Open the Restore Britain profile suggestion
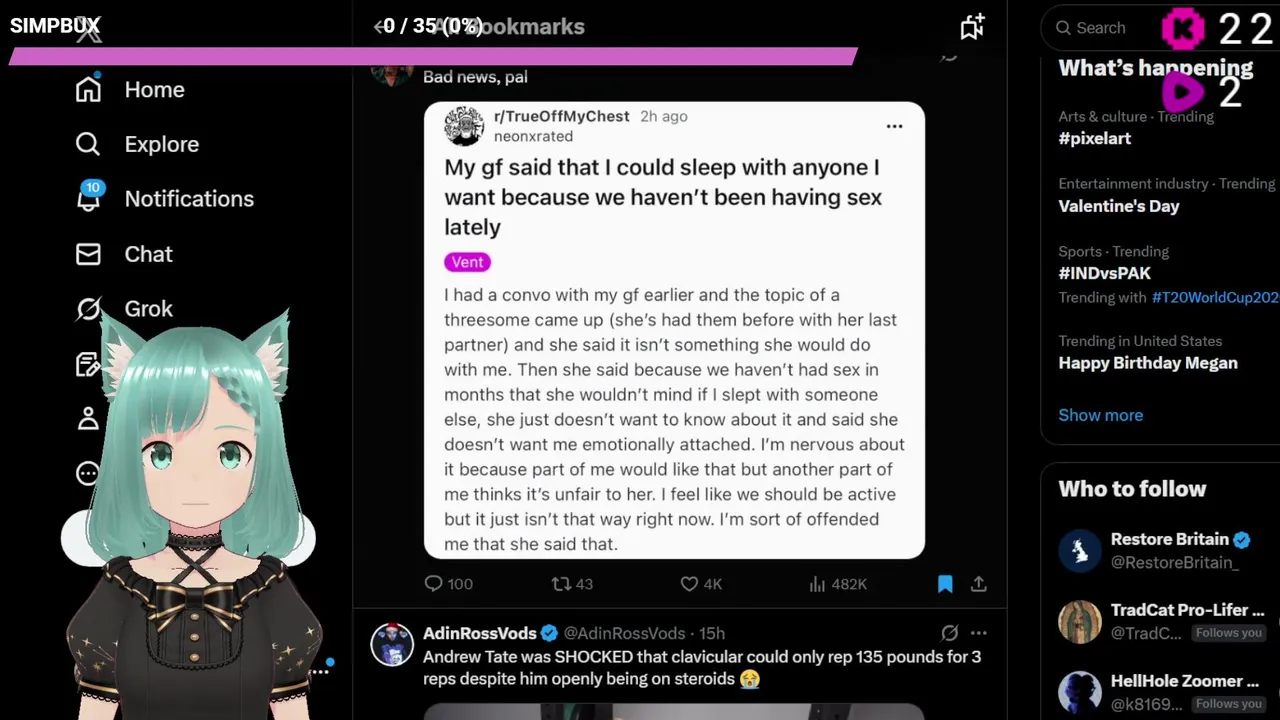 pyautogui.click(x=1168, y=550)
